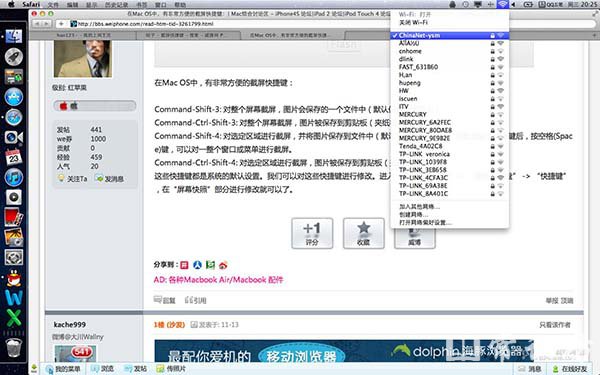
Task: Go back with Safari's back arrow
Action: tap(38, 24)
